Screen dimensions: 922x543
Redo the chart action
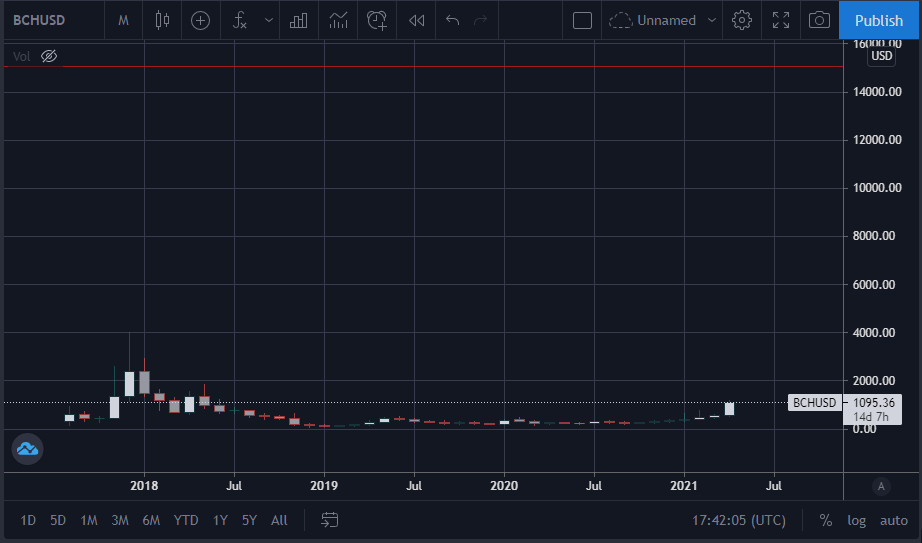tap(480, 21)
